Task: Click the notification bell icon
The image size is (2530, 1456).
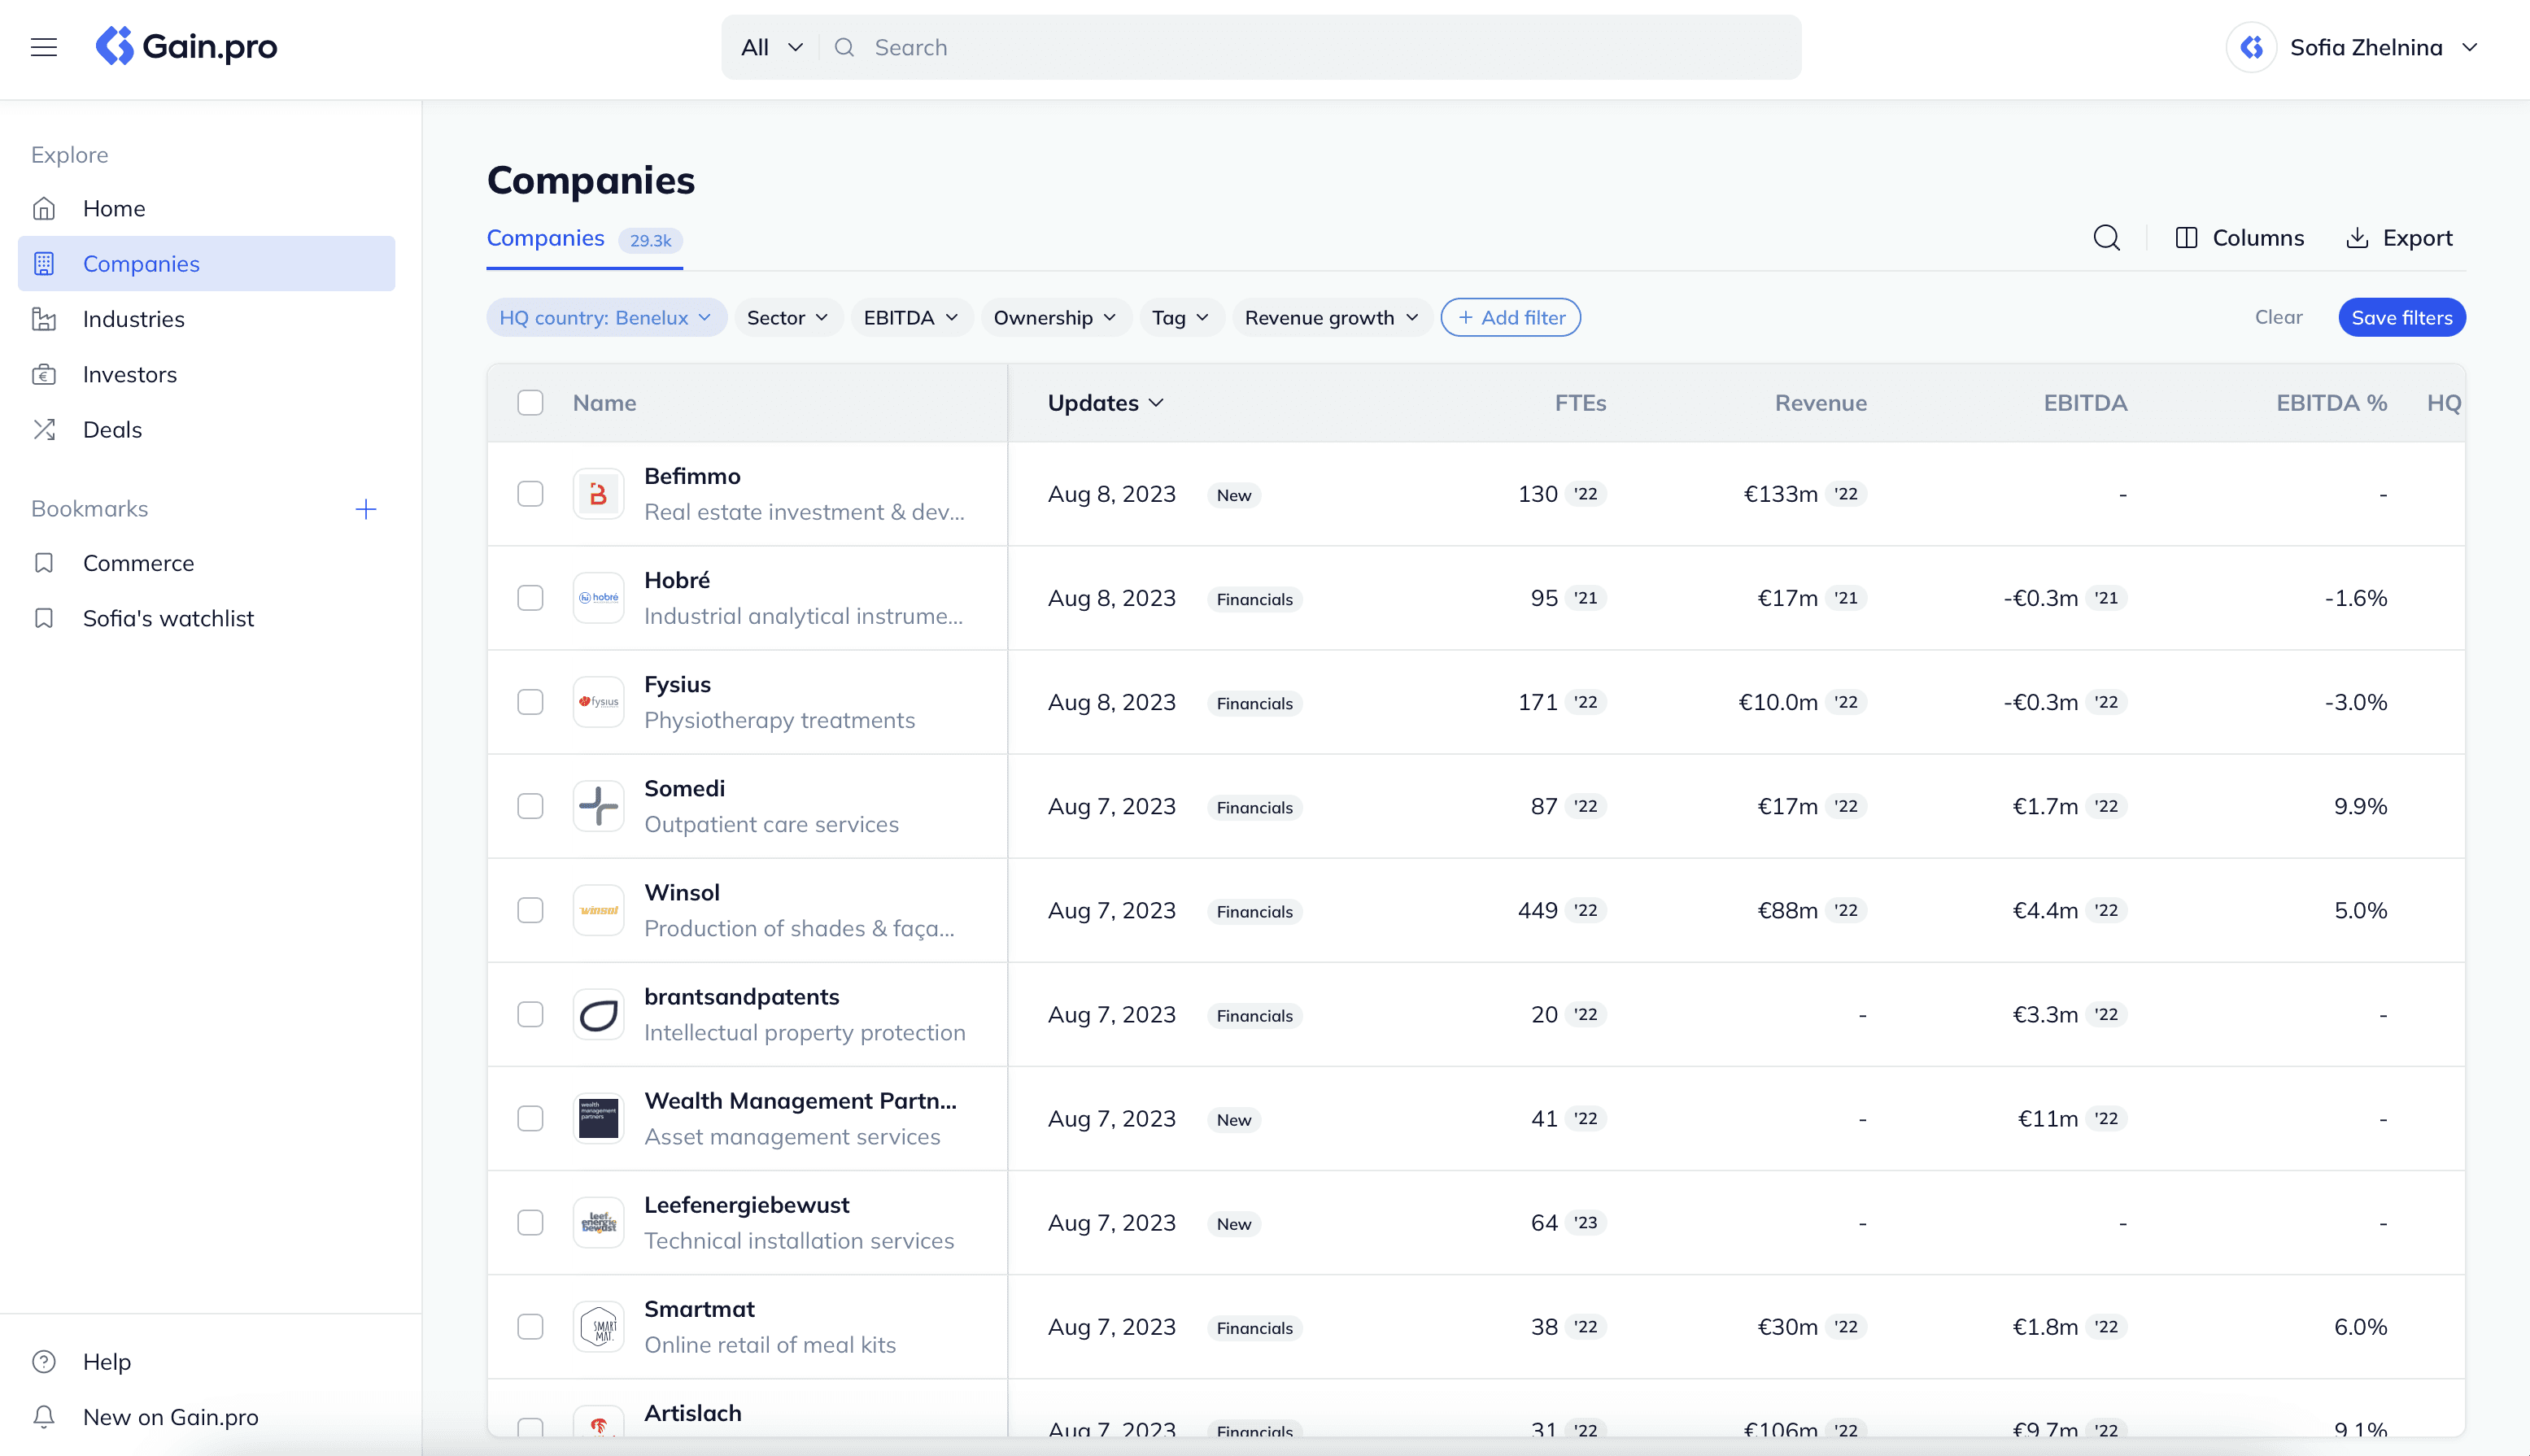Action: pos(44,1416)
